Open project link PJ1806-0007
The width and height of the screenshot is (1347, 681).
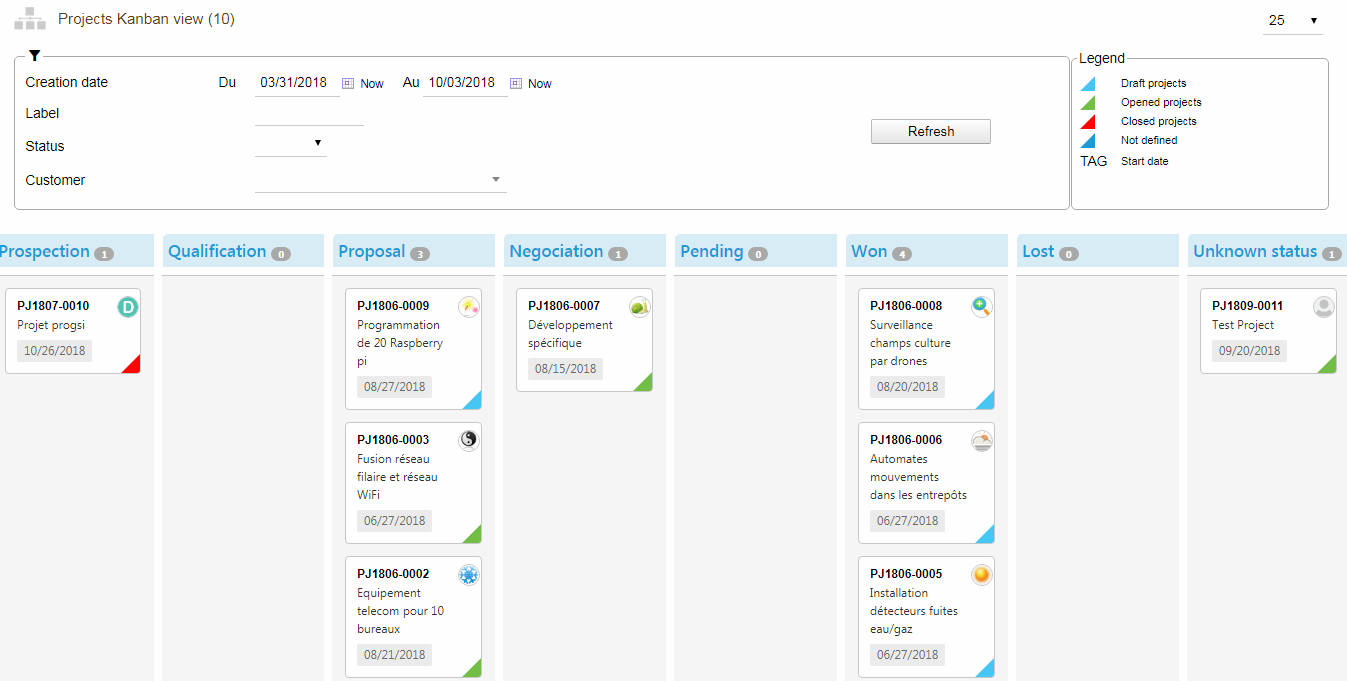(564, 306)
